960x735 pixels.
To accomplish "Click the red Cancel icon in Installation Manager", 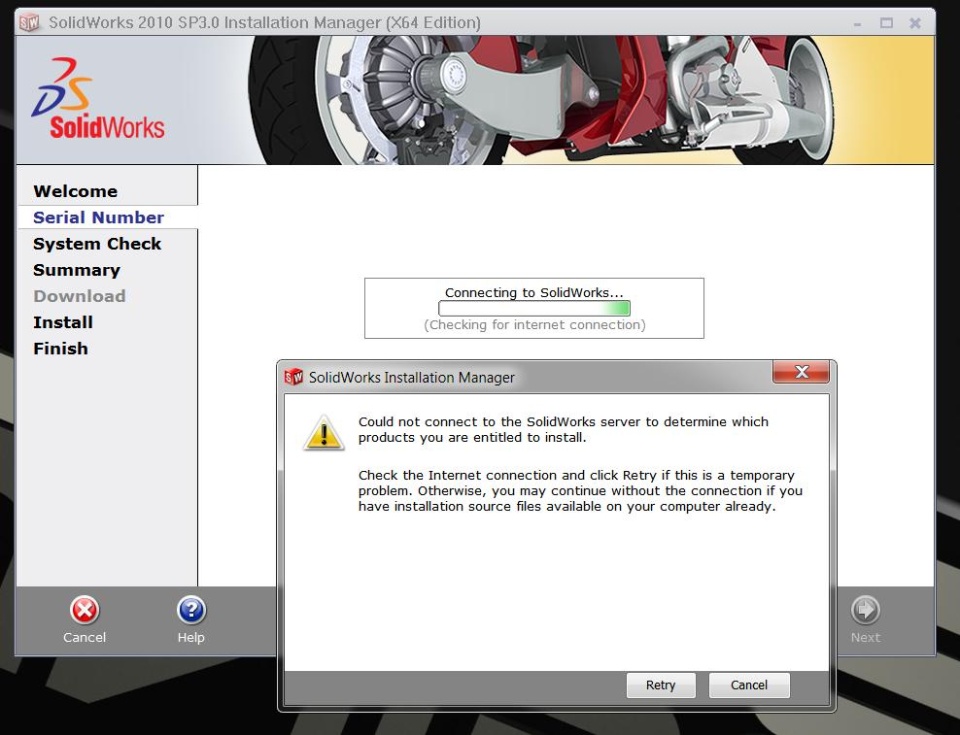I will pos(84,610).
